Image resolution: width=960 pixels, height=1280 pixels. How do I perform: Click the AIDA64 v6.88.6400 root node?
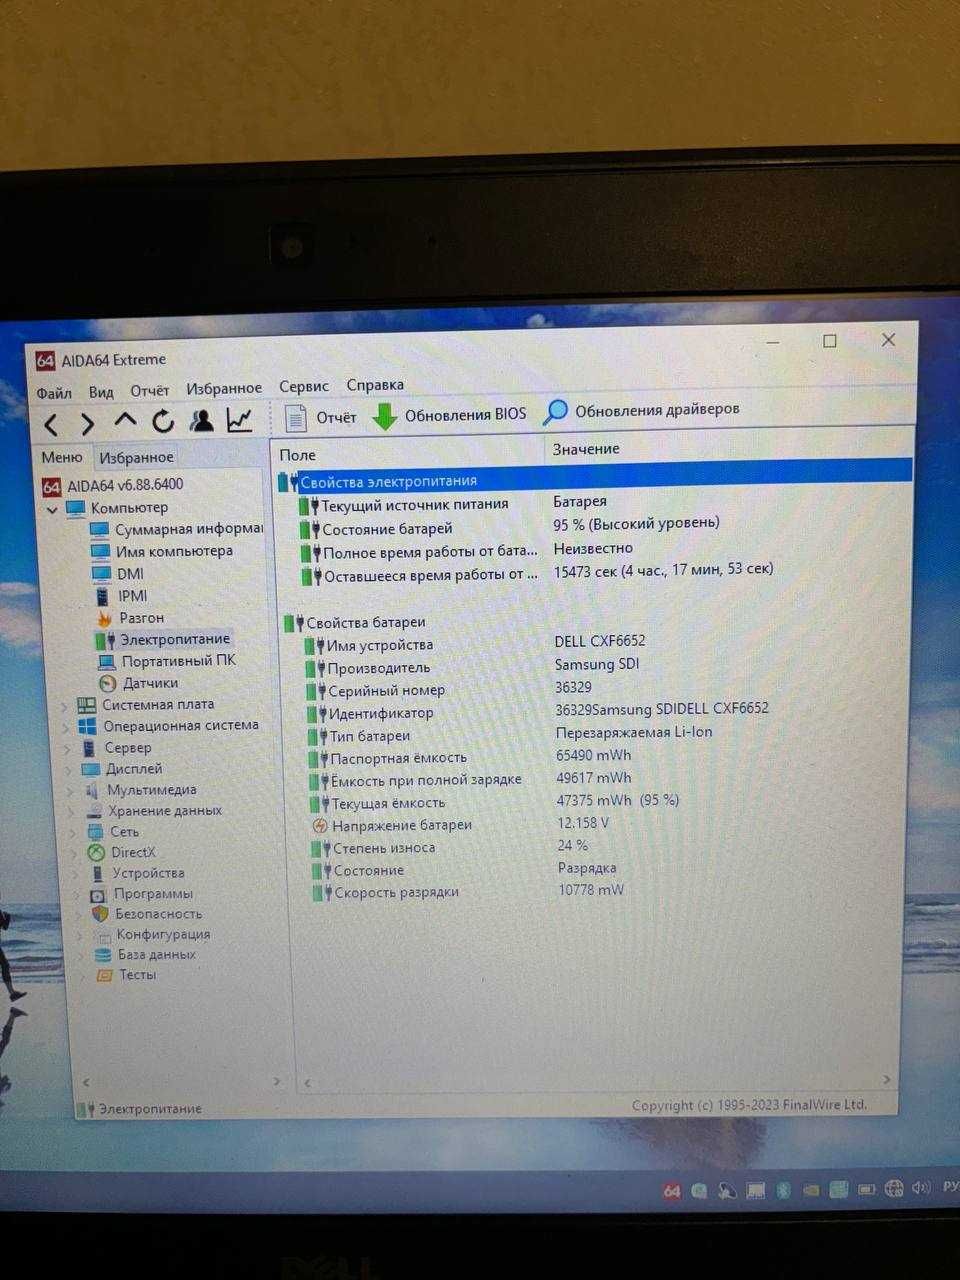tap(112, 485)
